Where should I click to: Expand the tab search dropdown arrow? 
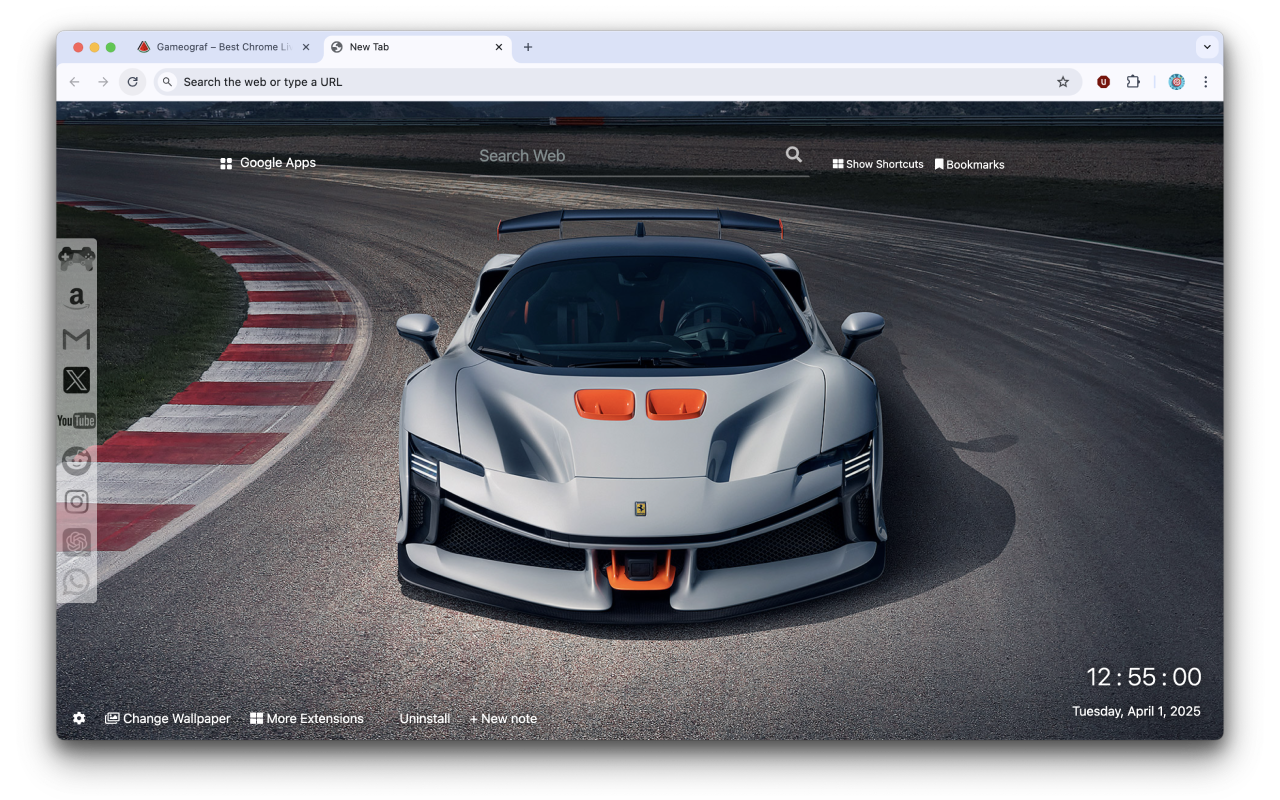coord(1207,47)
